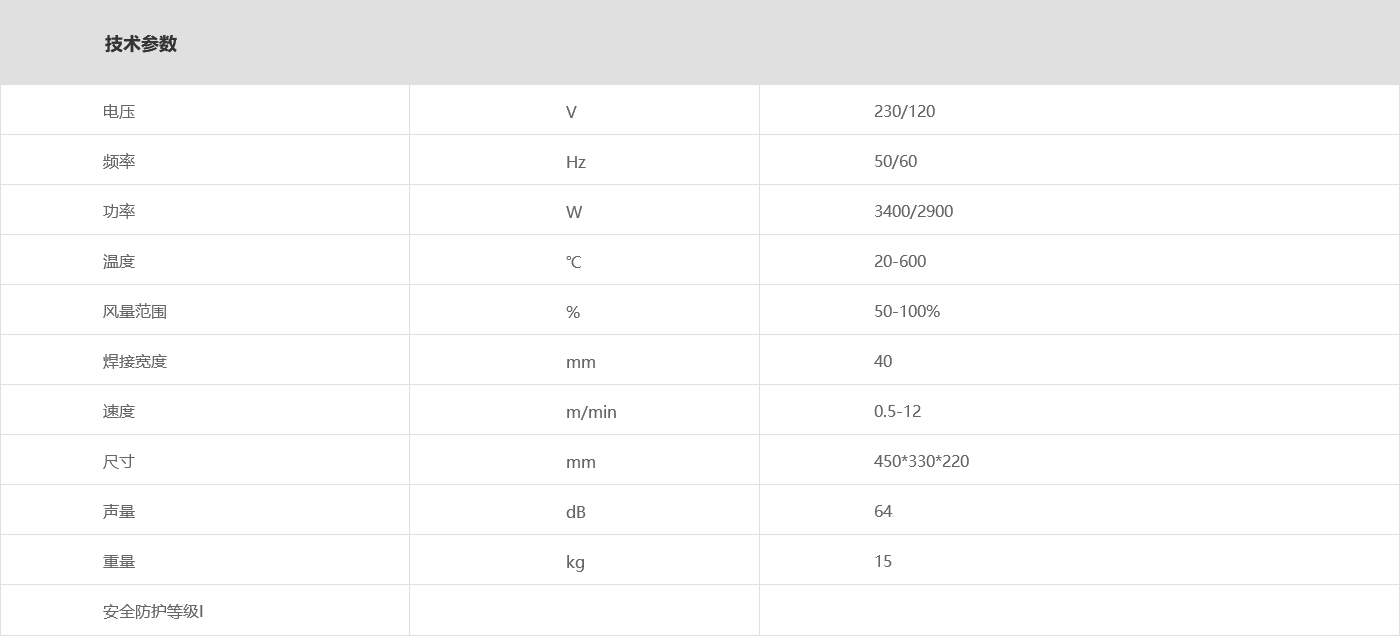This screenshot has width=1400, height=636.
Task: Select the 电压 row label
Action: click(119, 111)
